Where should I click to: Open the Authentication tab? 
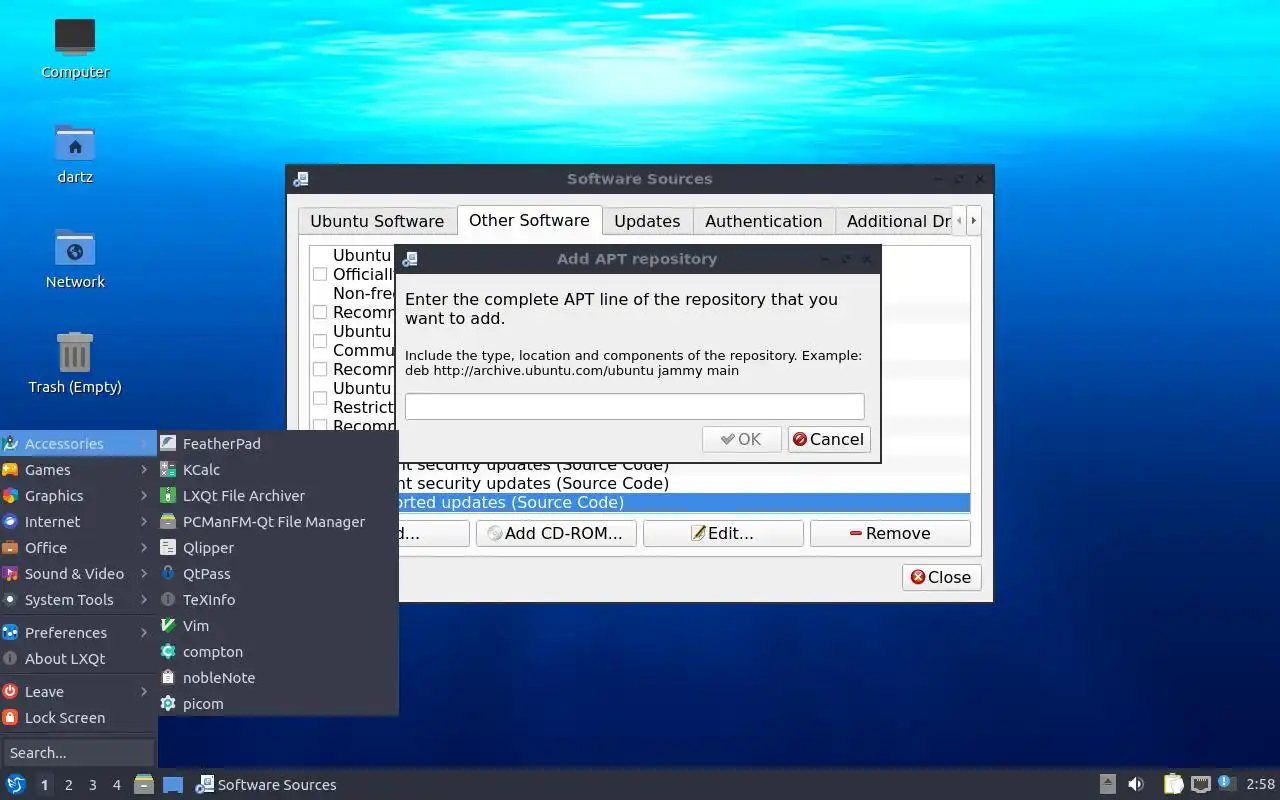(763, 221)
